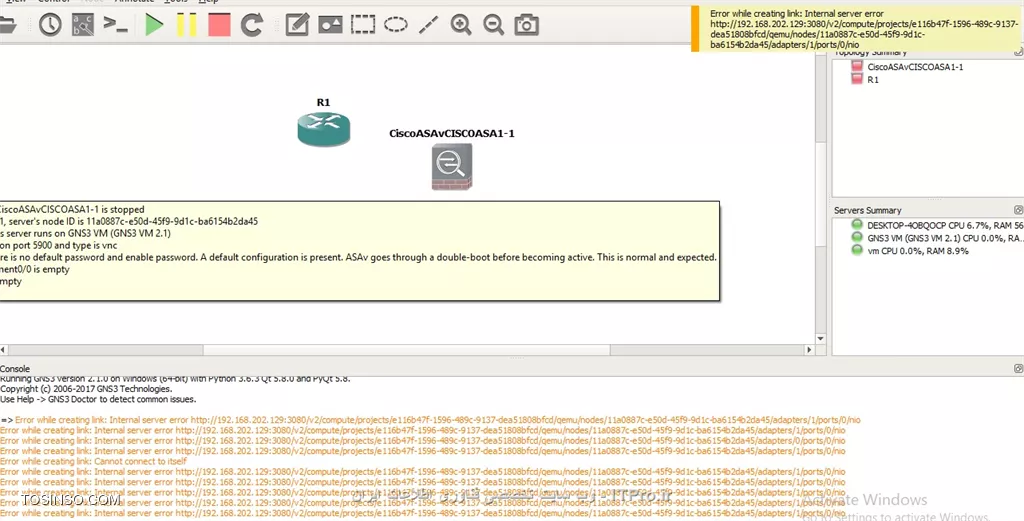Select CiscoASAvCISCOASA1-1 in Topology Summary
The height and width of the screenshot is (521, 1024).
coord(915,67)
